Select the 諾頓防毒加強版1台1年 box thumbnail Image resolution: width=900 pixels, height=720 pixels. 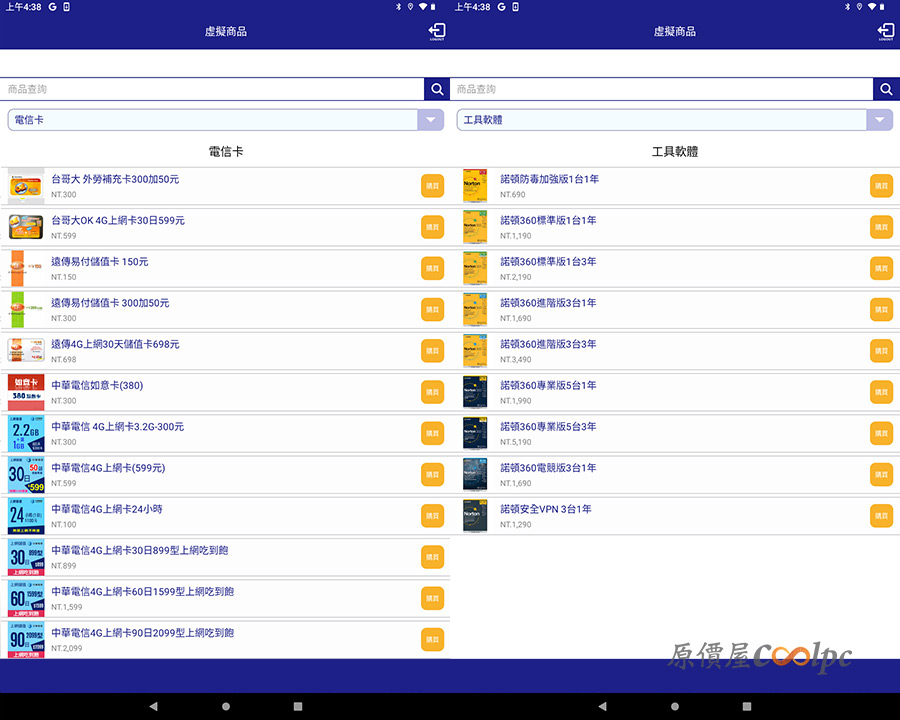(x=475, y=186)
